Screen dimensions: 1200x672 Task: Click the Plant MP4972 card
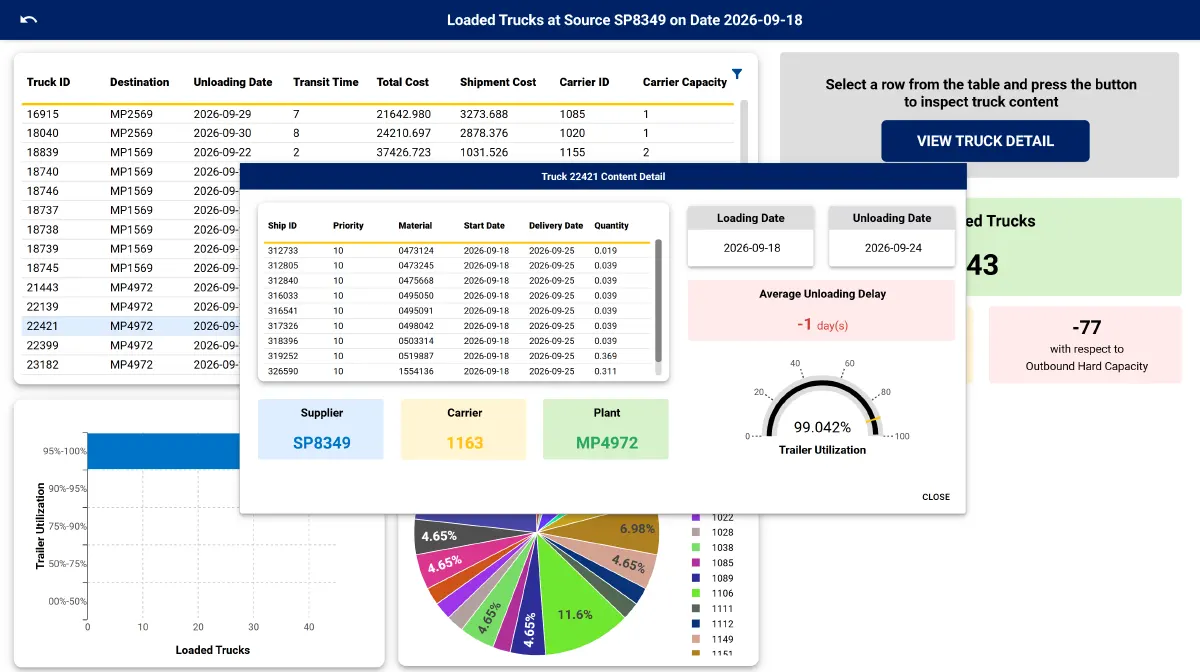[606, 429]
